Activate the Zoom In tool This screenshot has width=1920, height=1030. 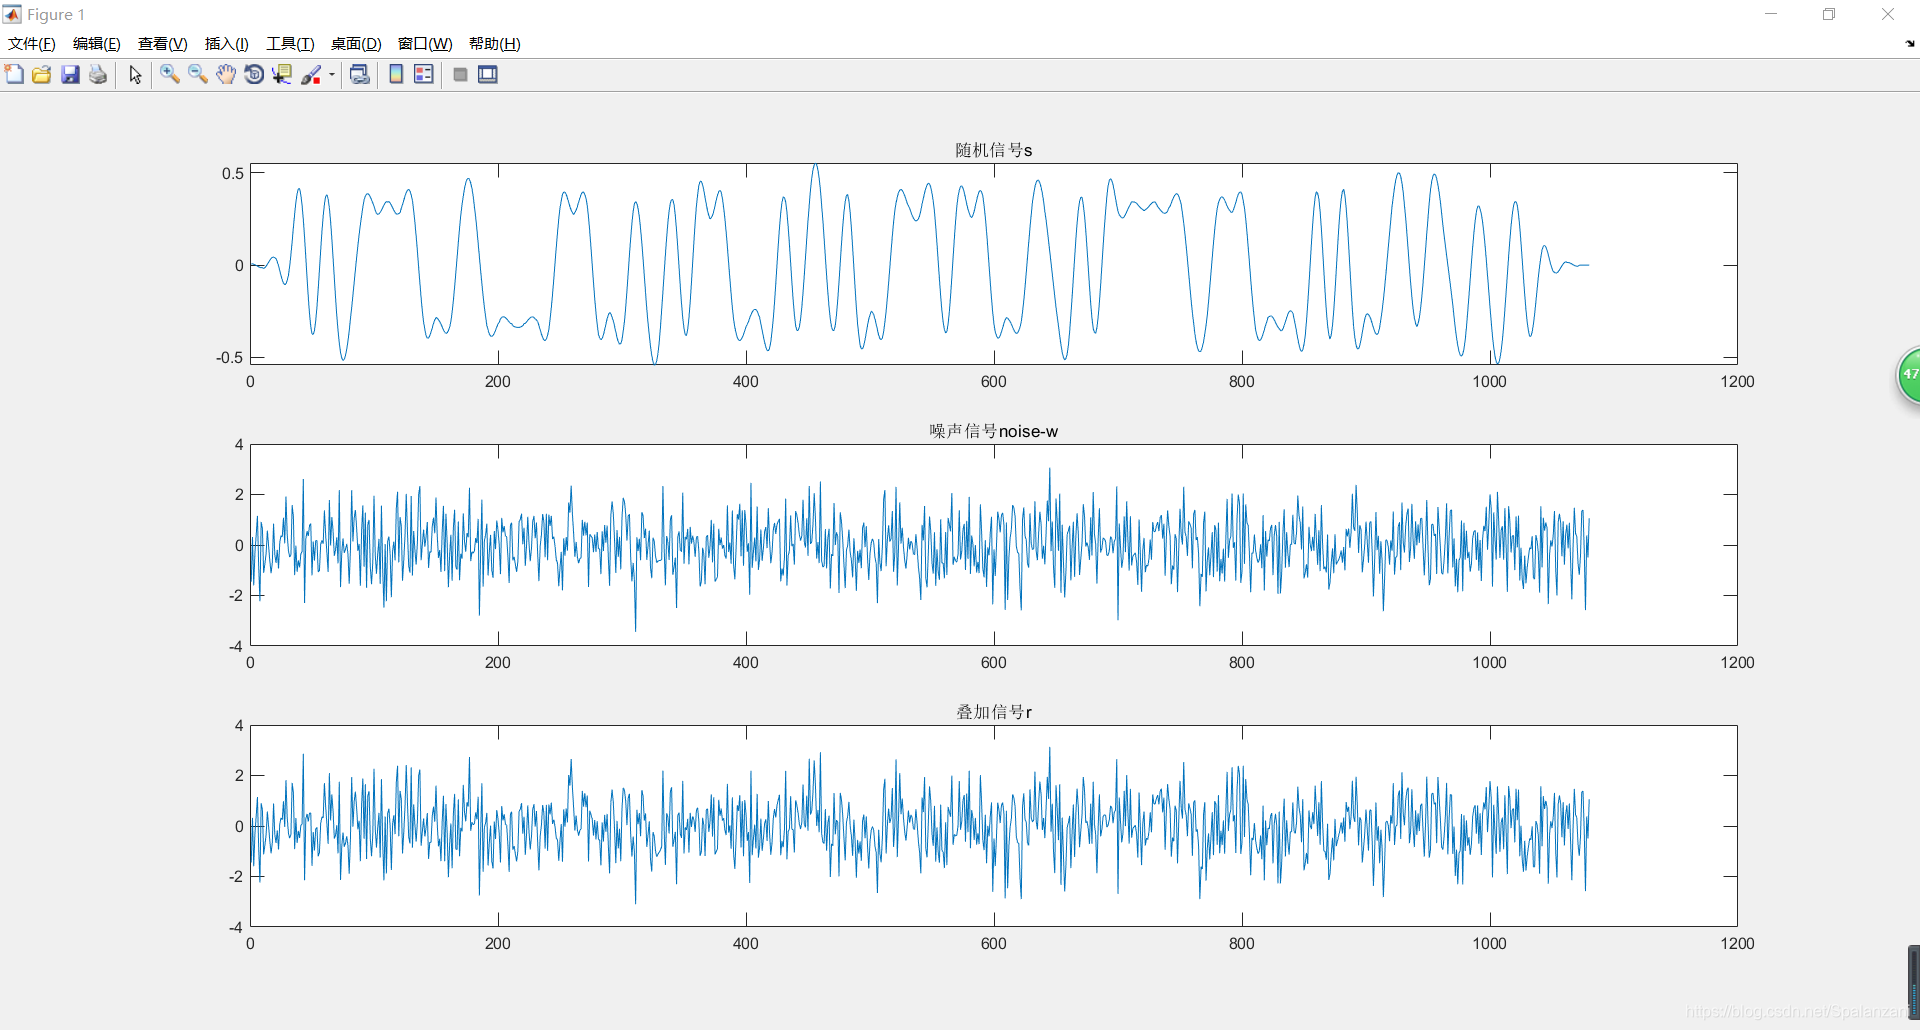click(x=170, y=75)
